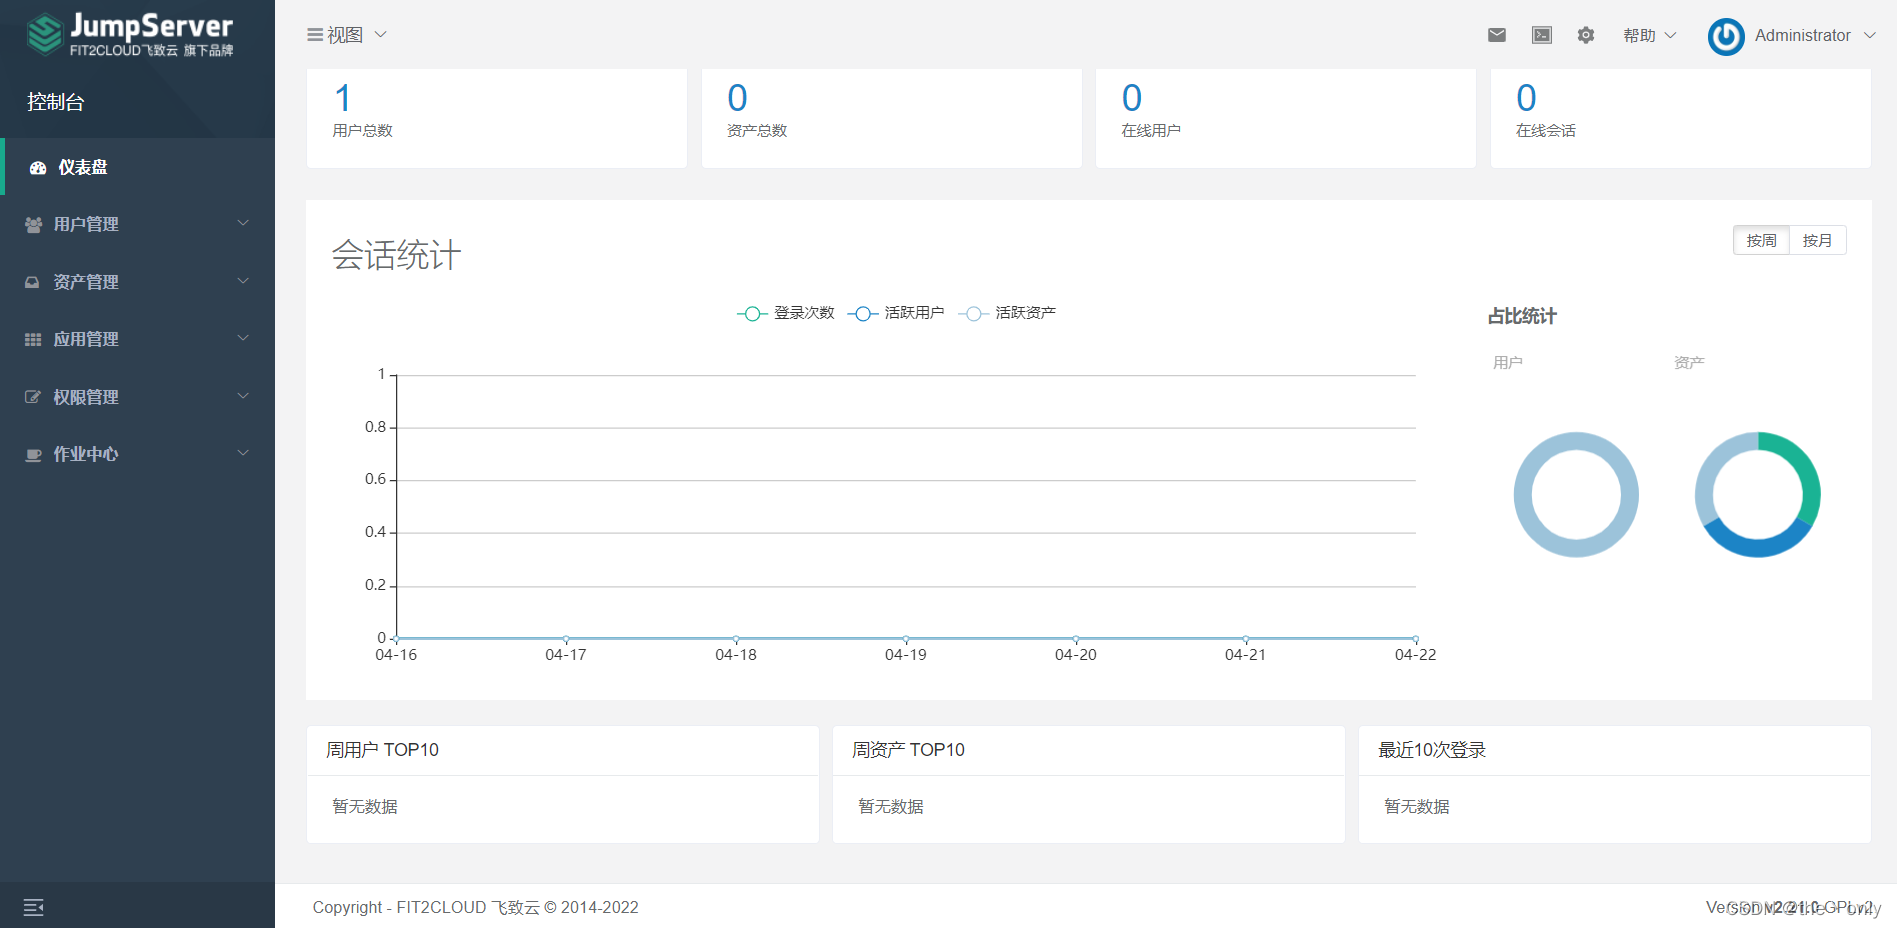Click 暂无数据 under 最近10次登录
The height and width of the screenshot is (928, 1897).
[x=1417, y=807]
